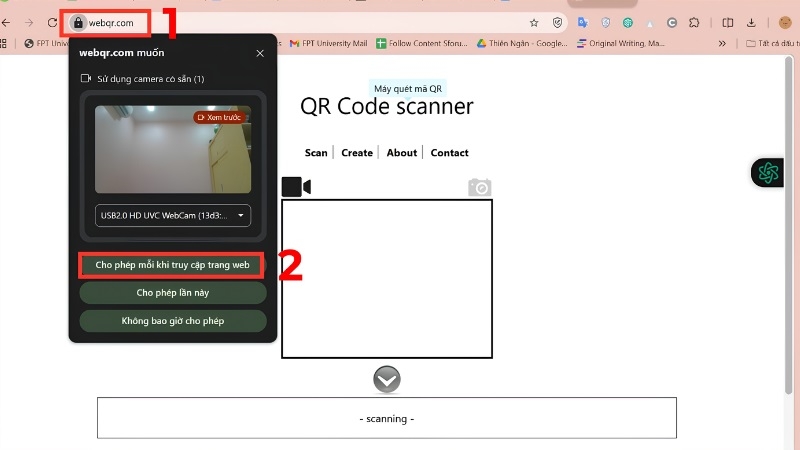Select the Contact menu item
This screenshot has height=450, width=800.
point(449,153)
